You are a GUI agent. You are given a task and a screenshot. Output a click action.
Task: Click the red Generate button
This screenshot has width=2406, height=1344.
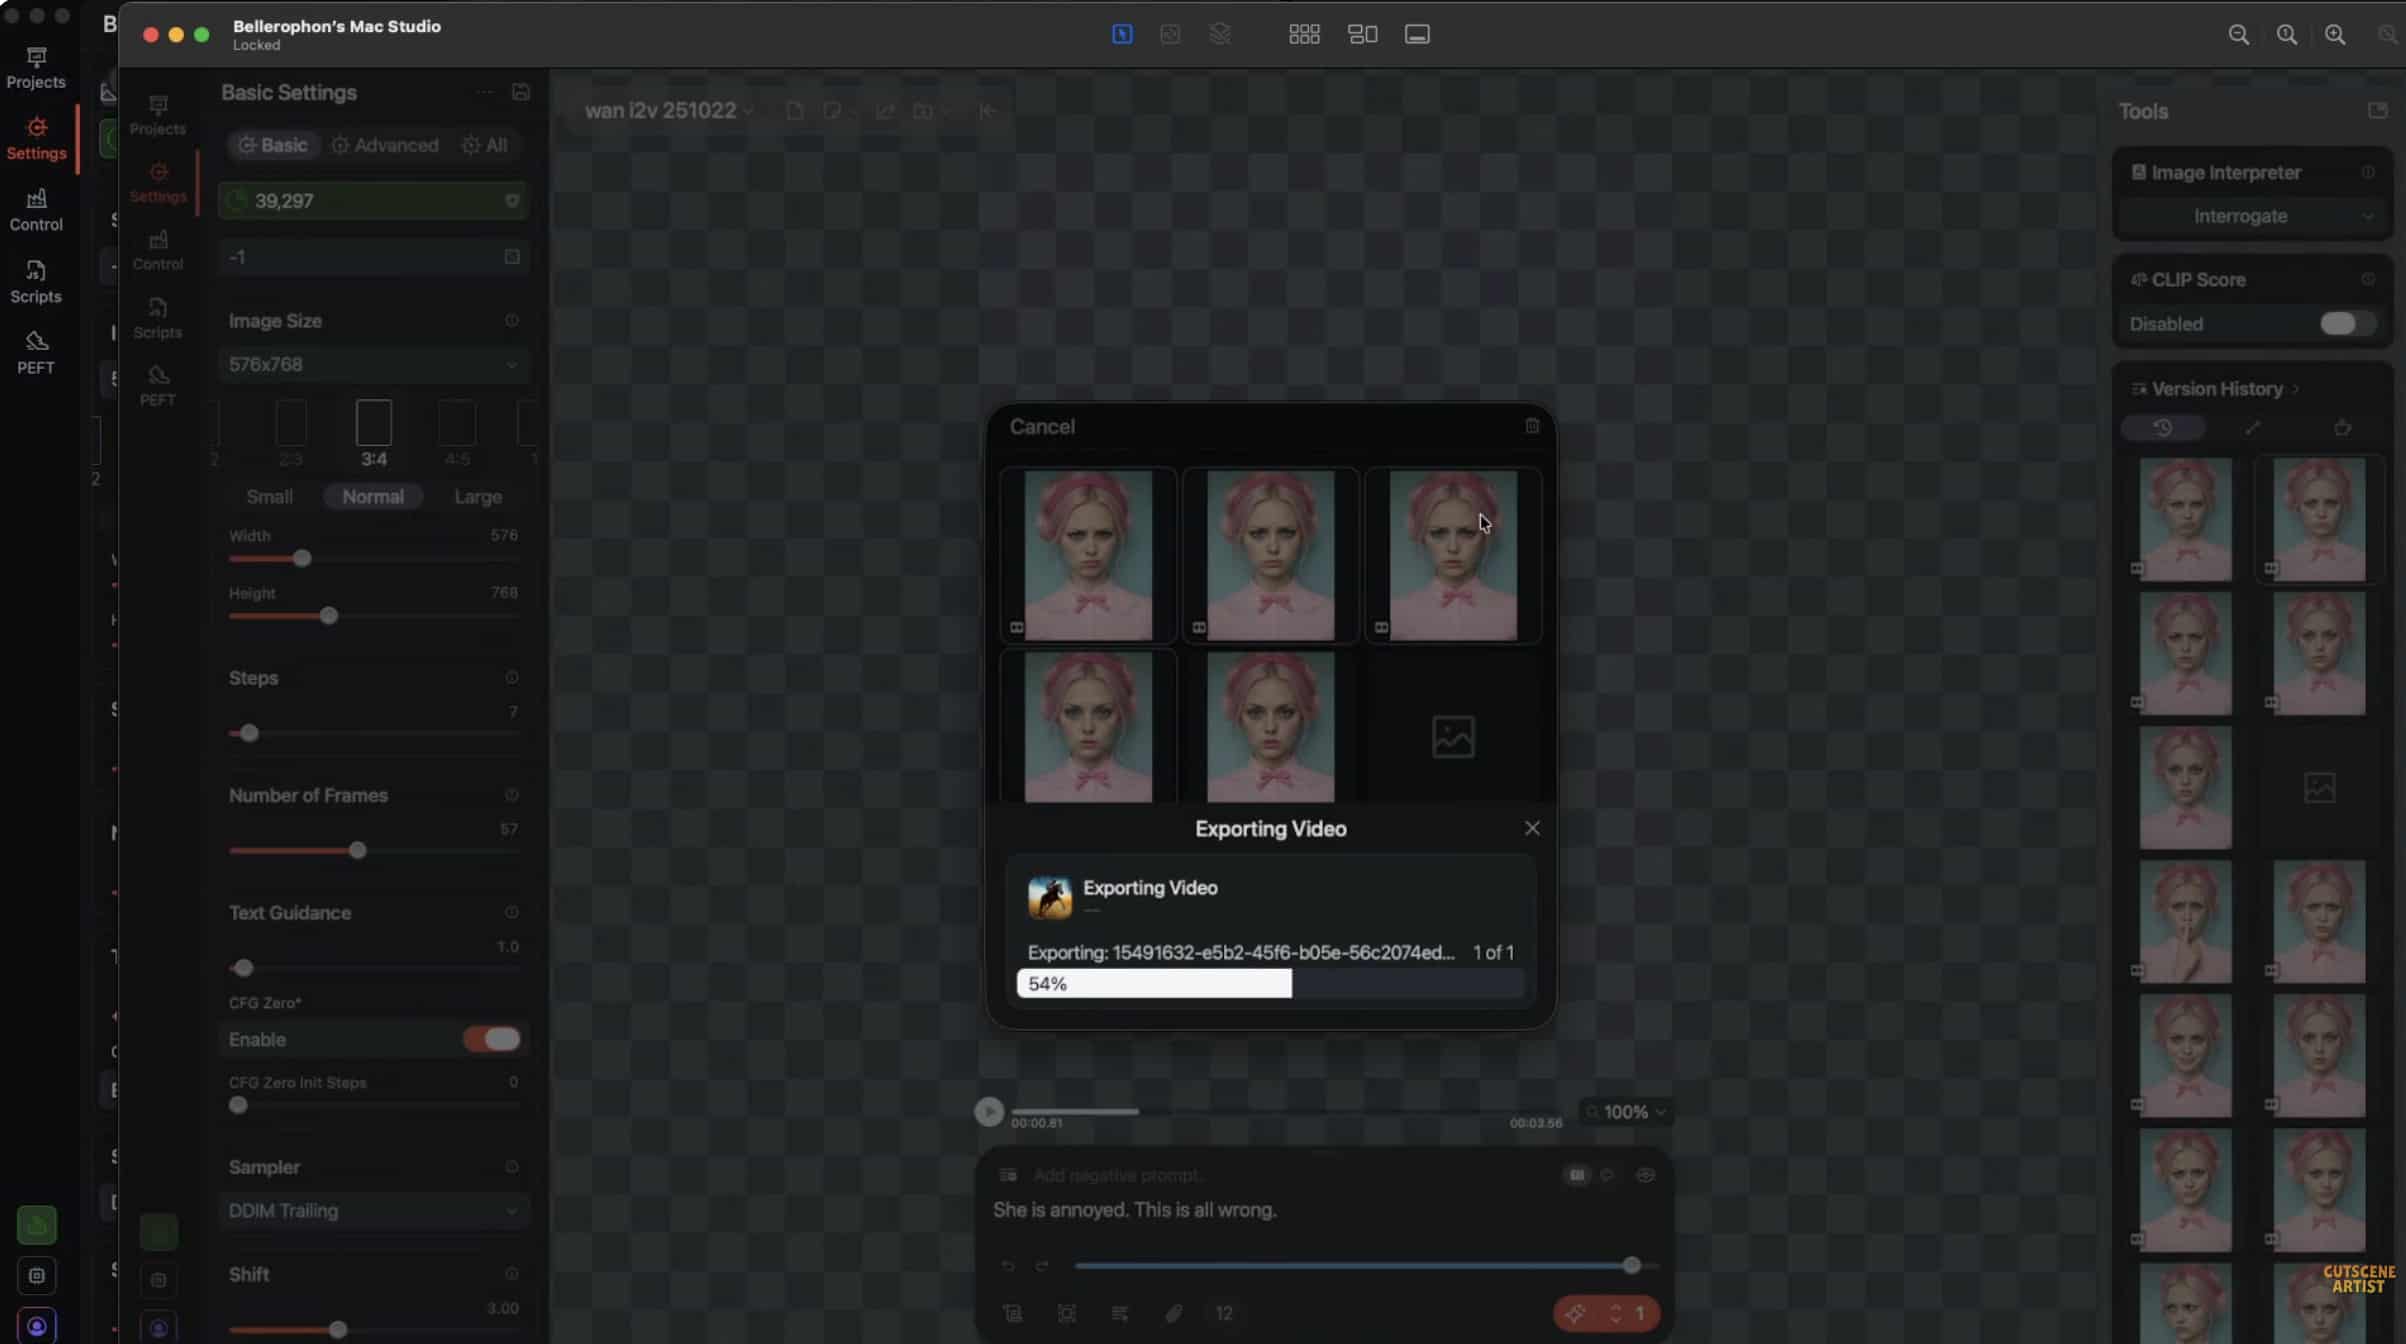click(1575, 1314)
